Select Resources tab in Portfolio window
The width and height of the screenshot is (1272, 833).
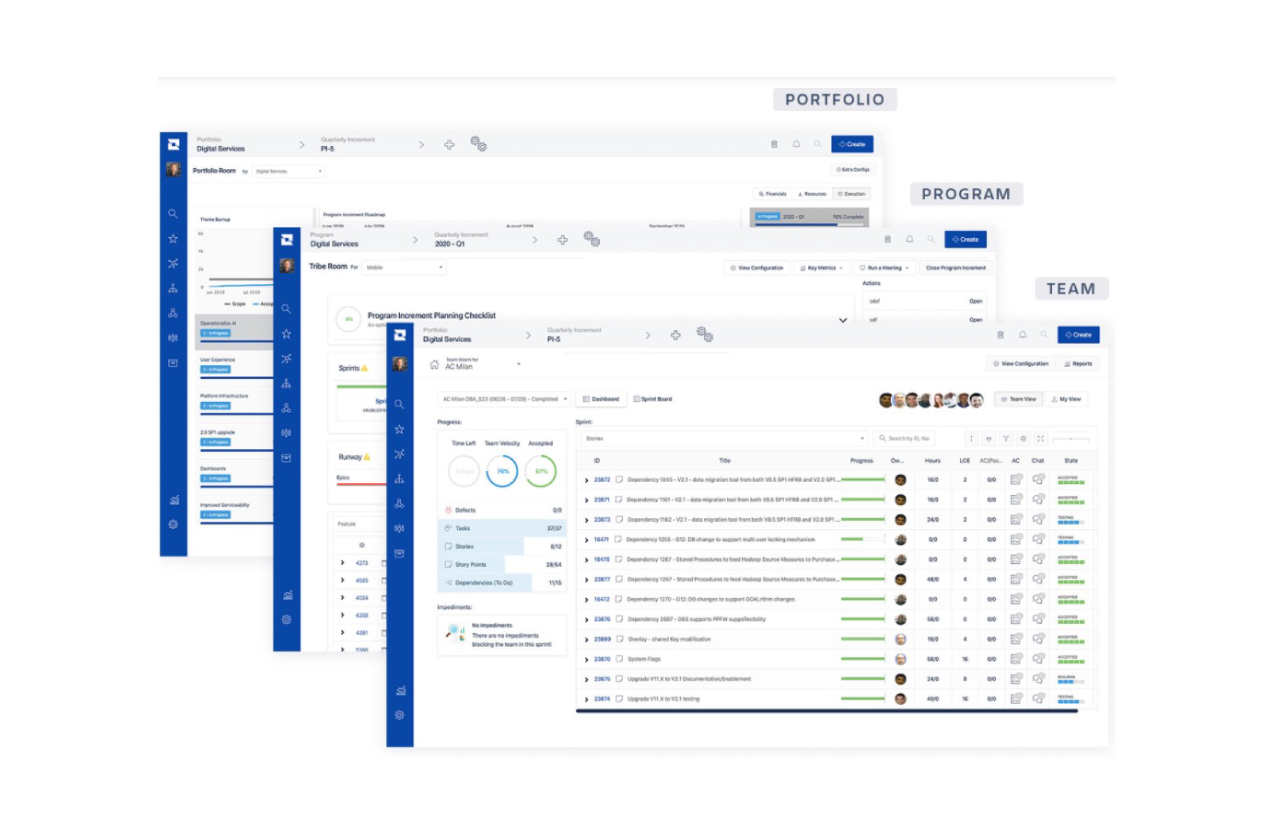[813, 194]
